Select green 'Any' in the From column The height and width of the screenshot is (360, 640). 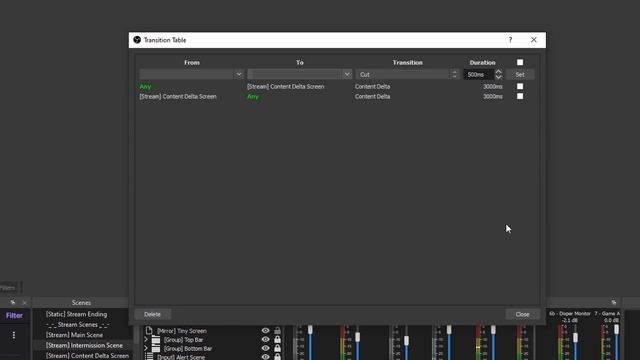[x=145, y=87]
